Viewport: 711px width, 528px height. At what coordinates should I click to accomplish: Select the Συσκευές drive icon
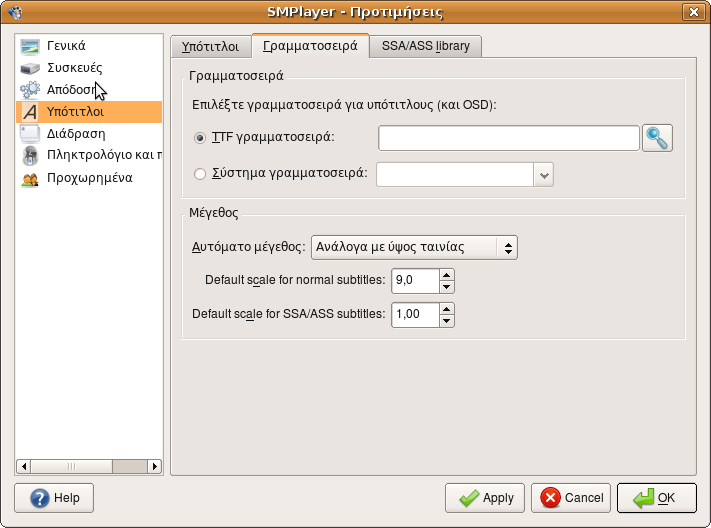pyautogui.click(x=30, y=68)
